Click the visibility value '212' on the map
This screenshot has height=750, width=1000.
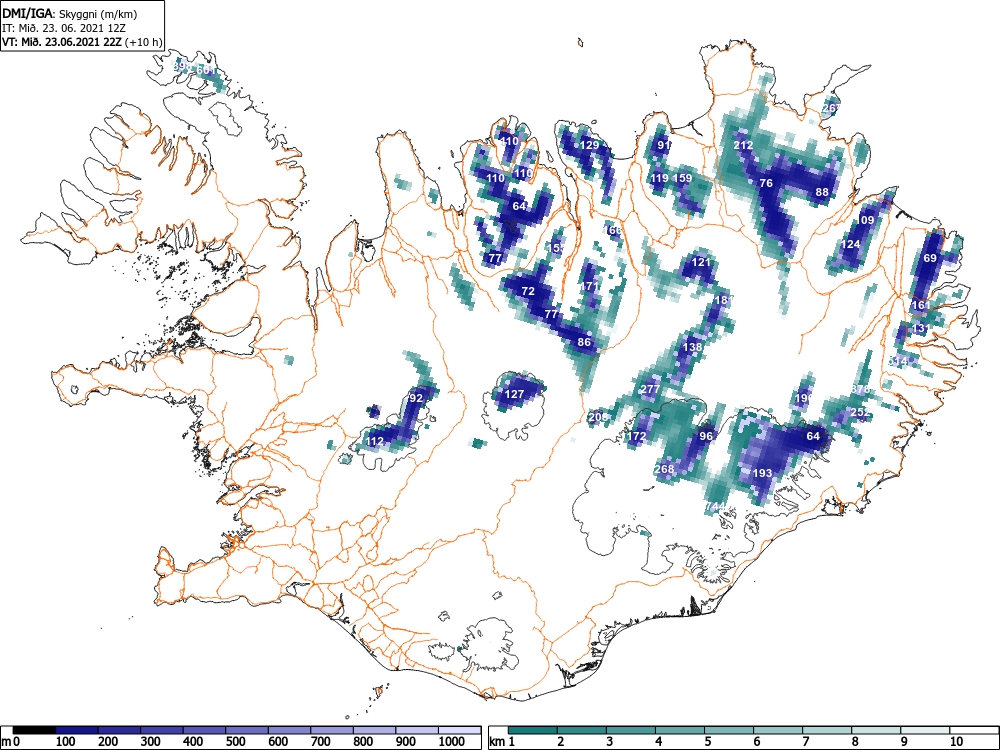click(743, 145)
